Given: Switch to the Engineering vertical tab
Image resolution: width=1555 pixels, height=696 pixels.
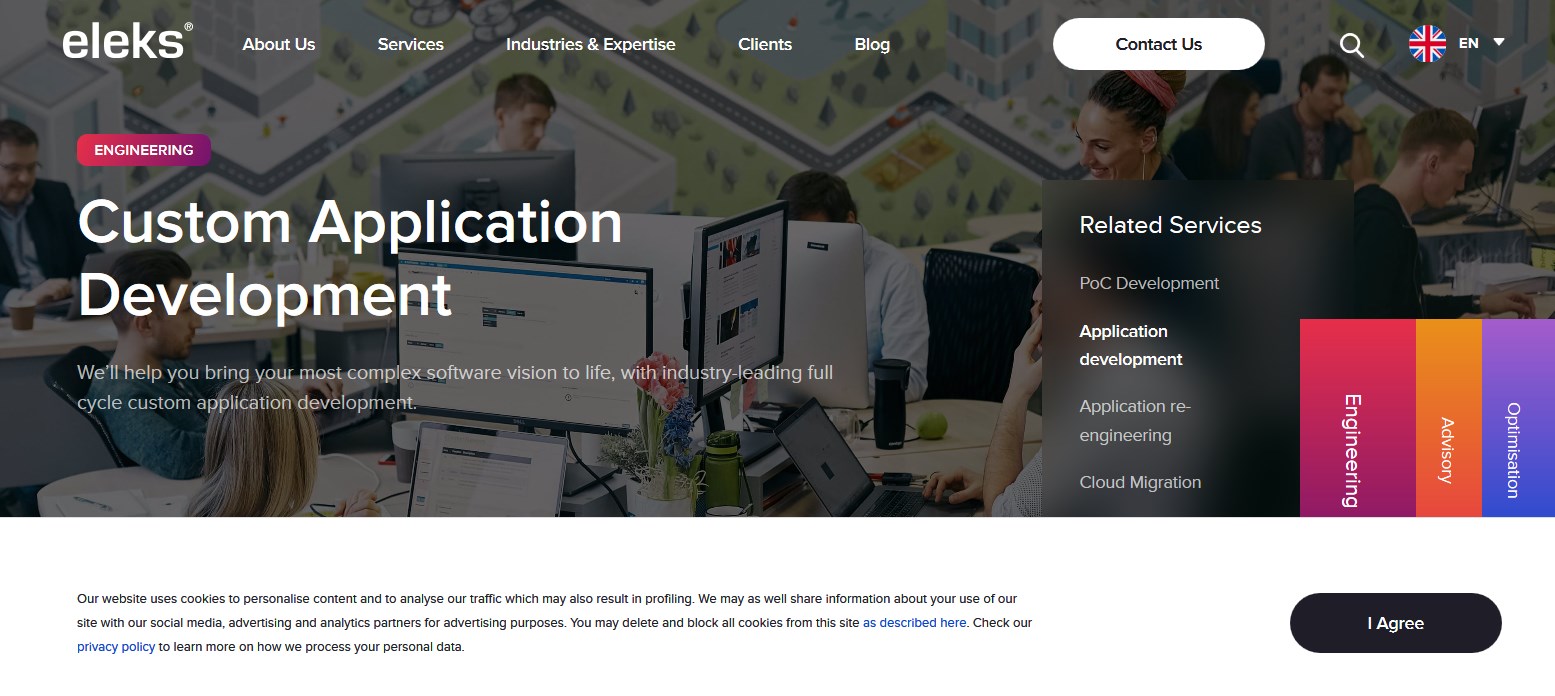Looking at the screenshot, I should (1357, 418).
